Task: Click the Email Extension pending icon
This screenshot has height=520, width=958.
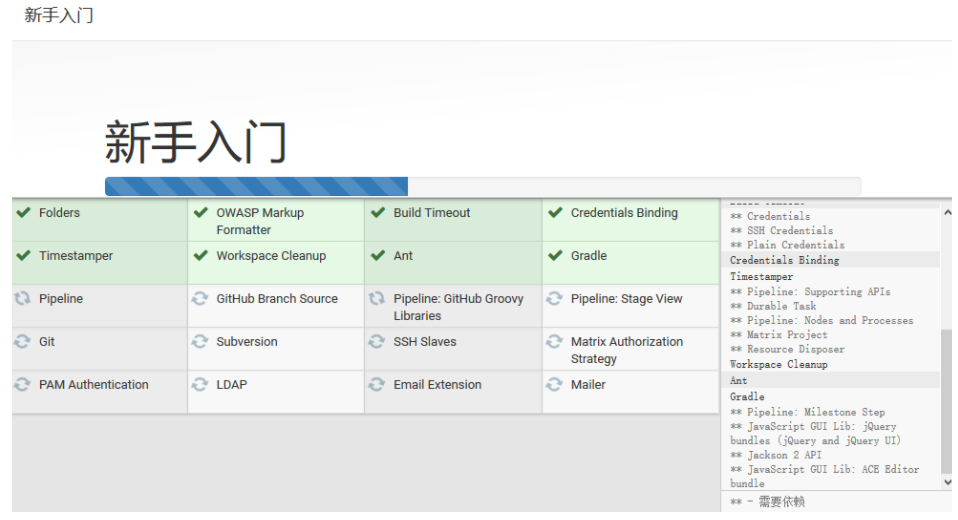Action: pos(377,384)
